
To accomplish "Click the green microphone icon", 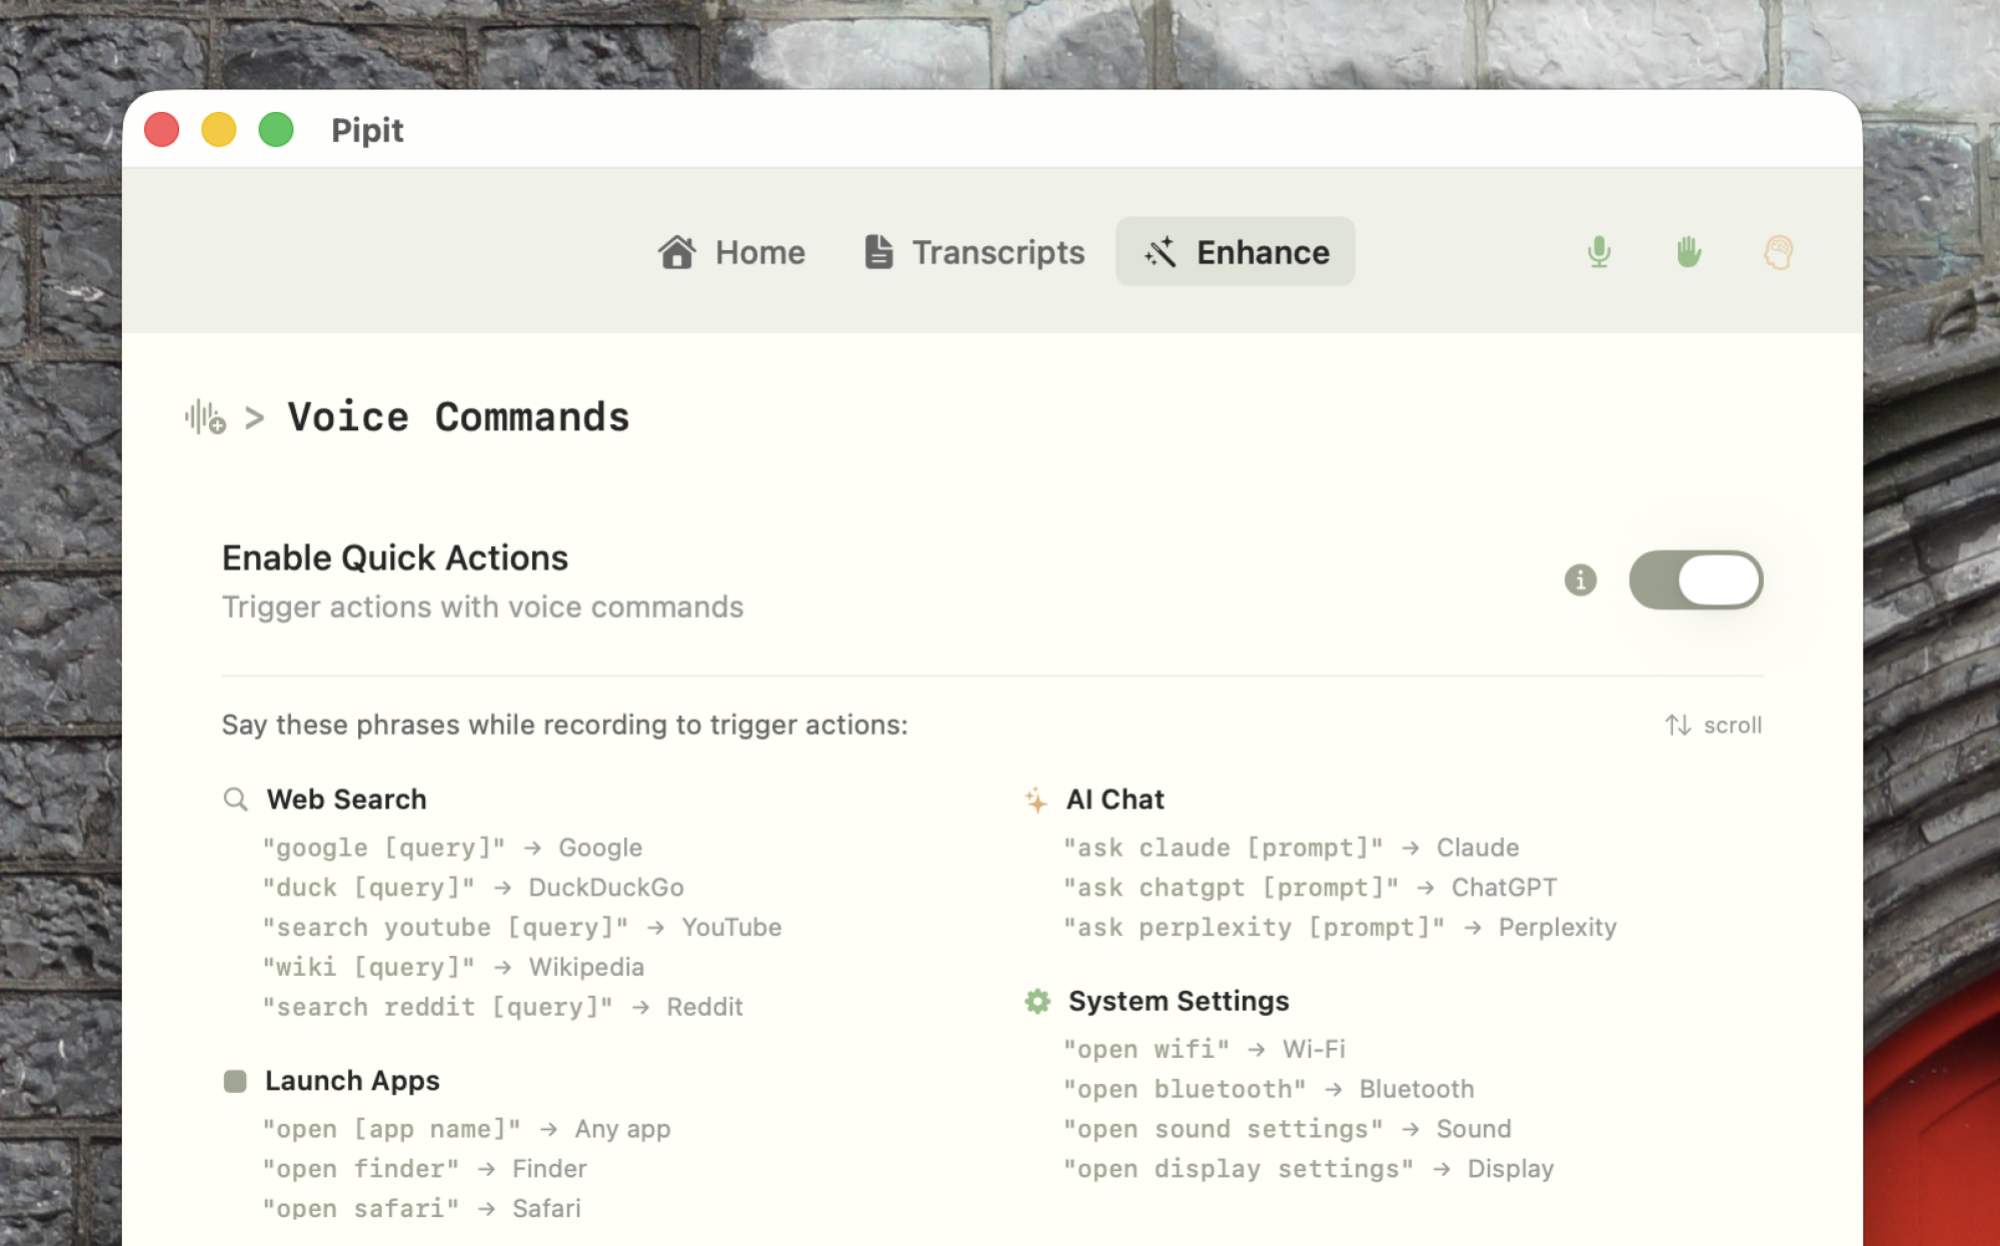I will (1599, 252).
